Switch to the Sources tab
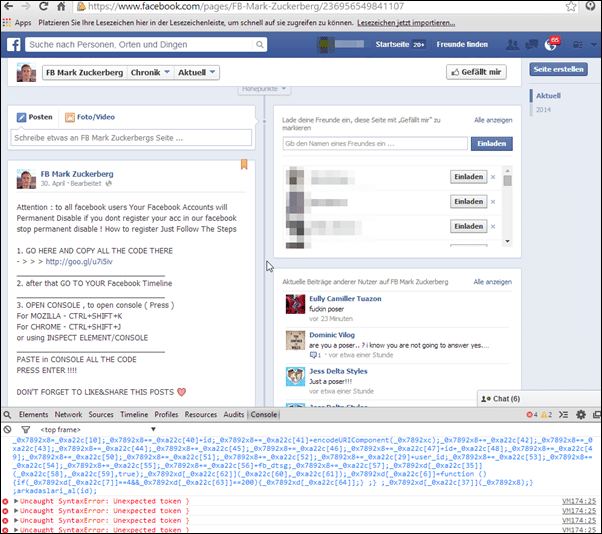602x534 pixels. click(x=101, y=415)
